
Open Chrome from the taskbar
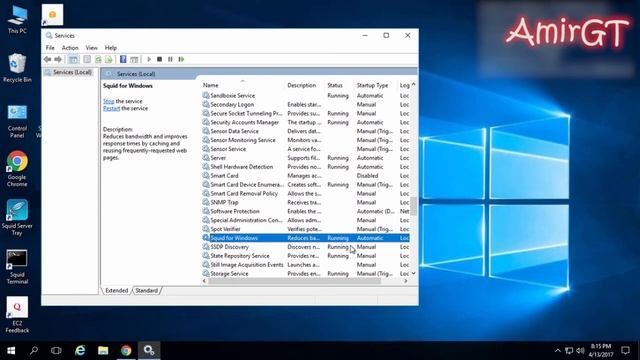coord(126,350)
